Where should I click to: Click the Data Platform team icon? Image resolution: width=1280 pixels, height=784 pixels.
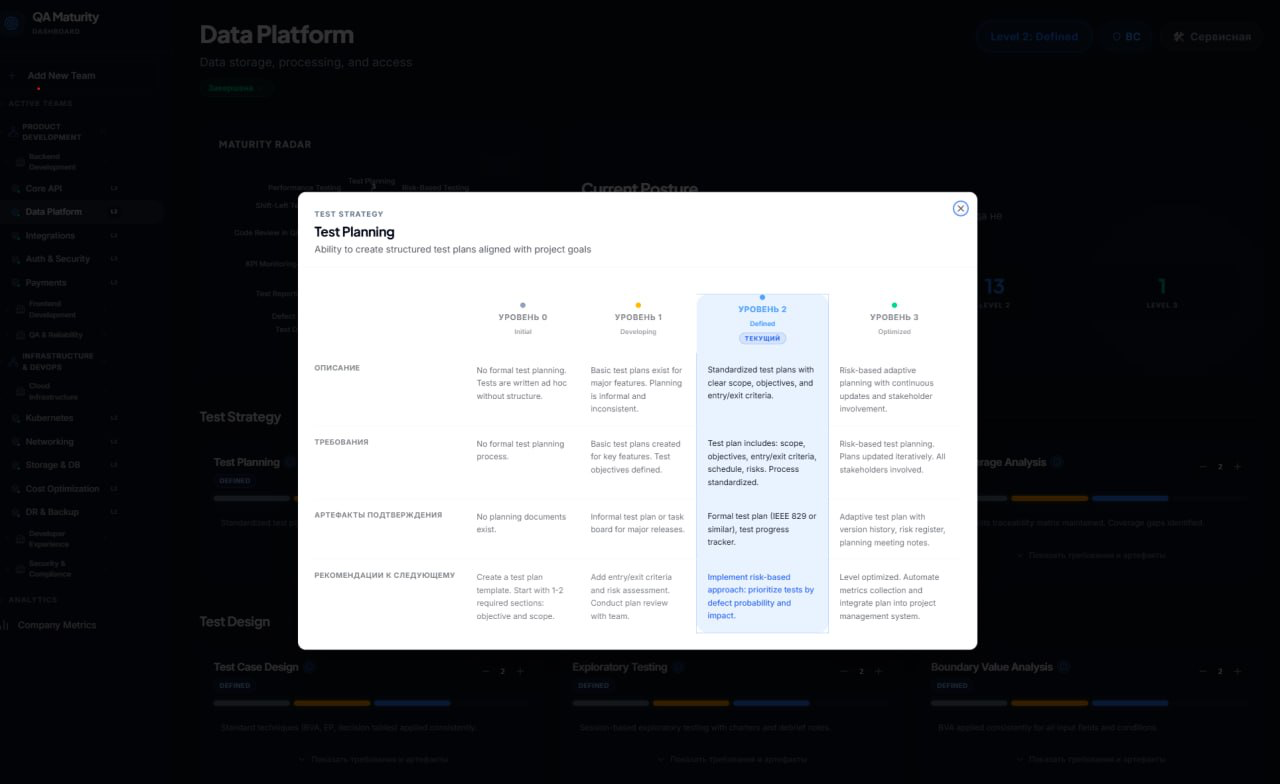tap(16, 212)
